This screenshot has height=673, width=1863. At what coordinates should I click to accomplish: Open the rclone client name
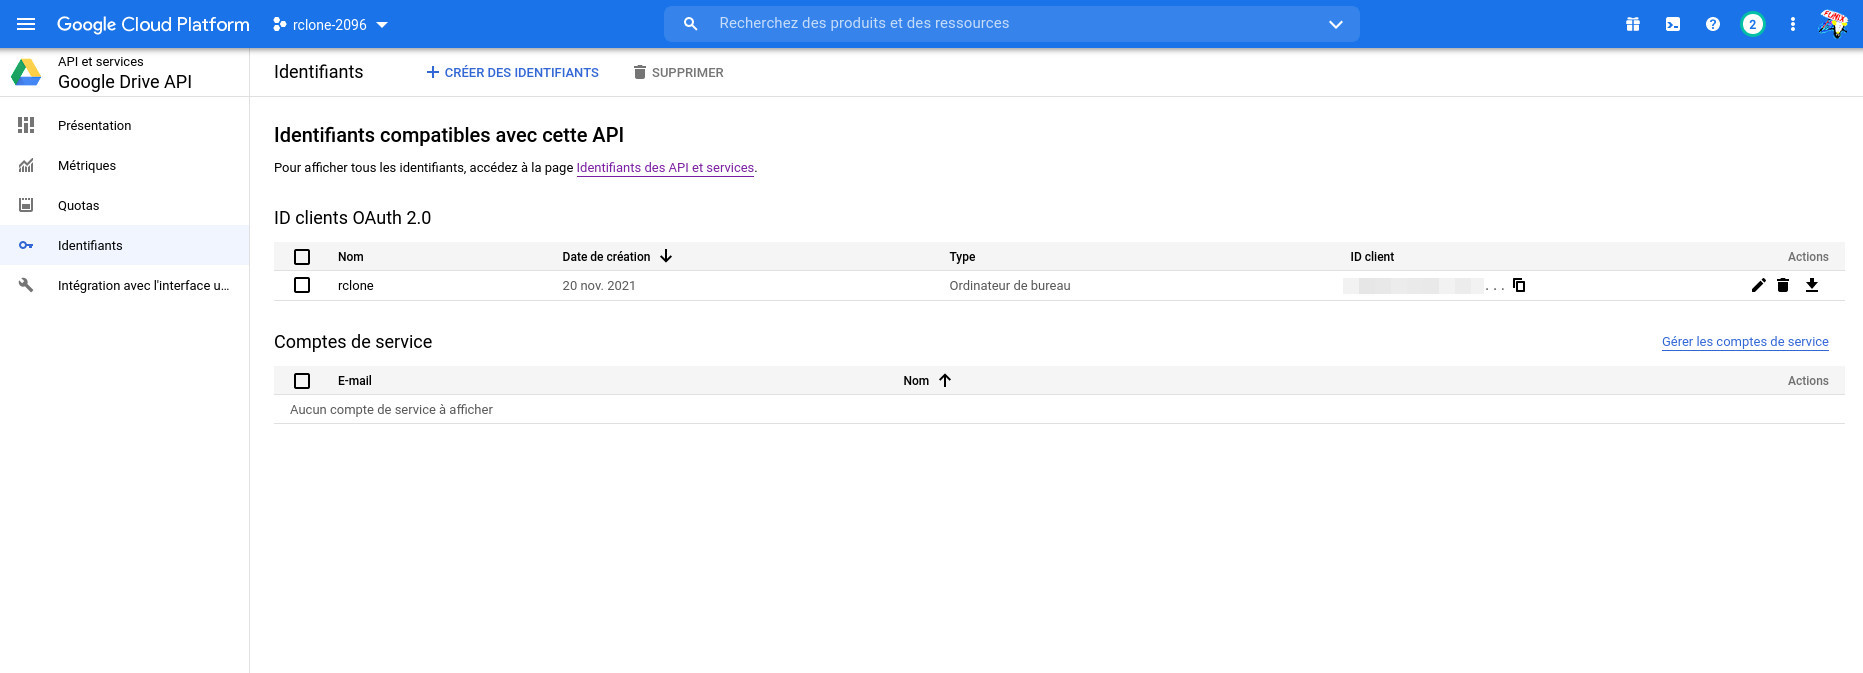coord(356,286)
